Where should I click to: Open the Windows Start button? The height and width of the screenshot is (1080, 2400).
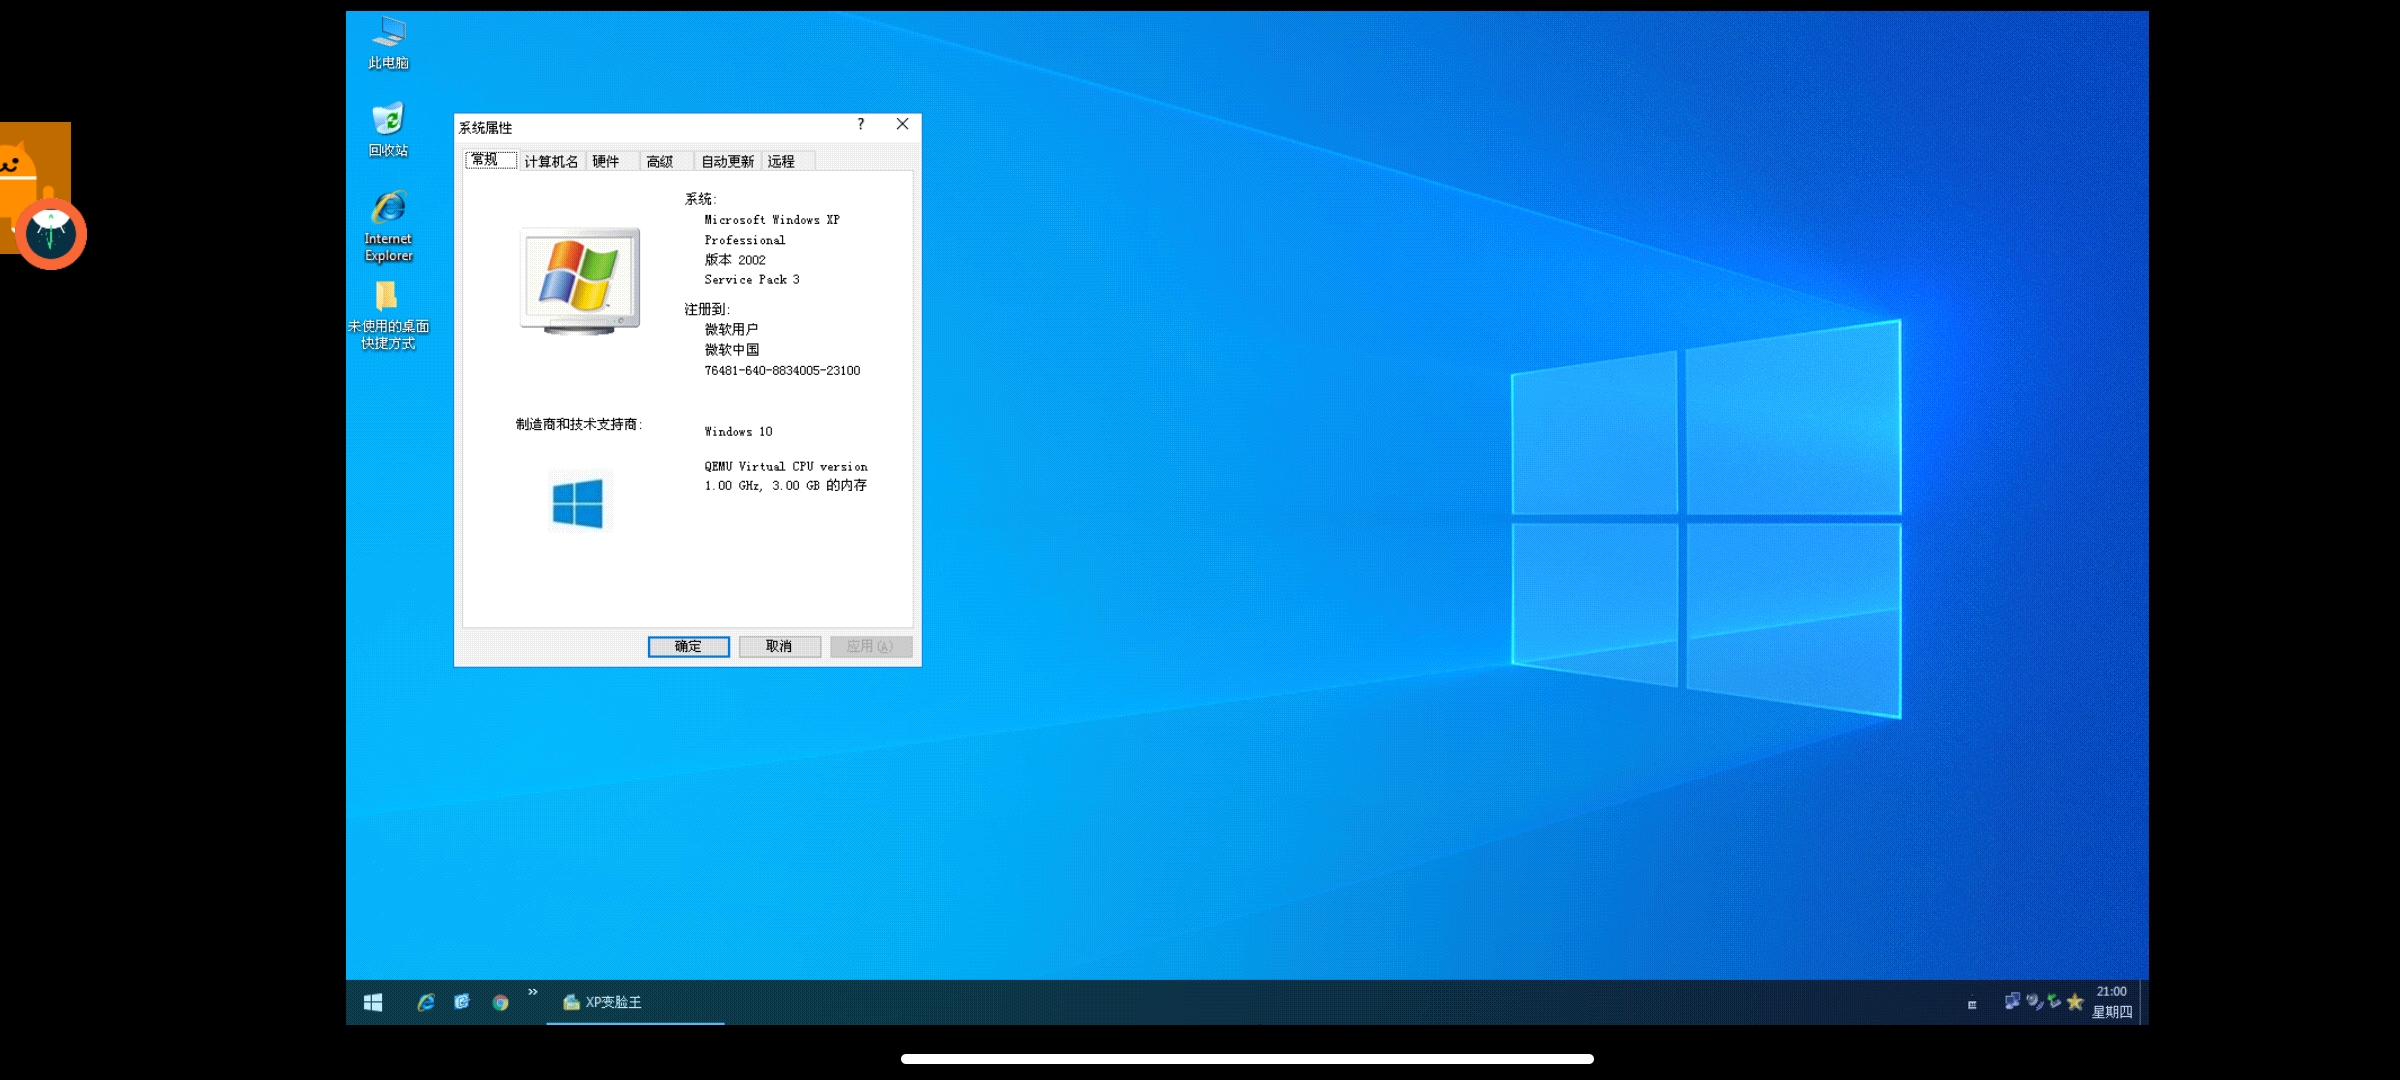[x=373, y=1002]
